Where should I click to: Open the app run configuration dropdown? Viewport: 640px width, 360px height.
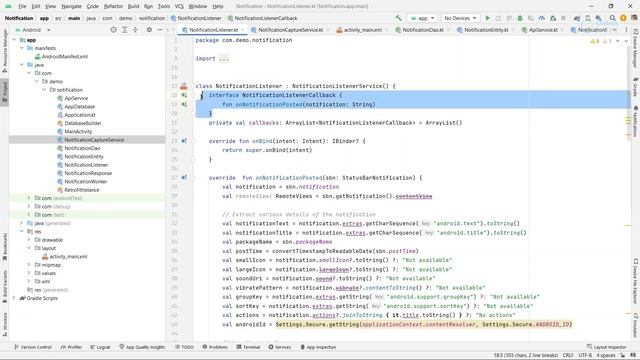422,18
